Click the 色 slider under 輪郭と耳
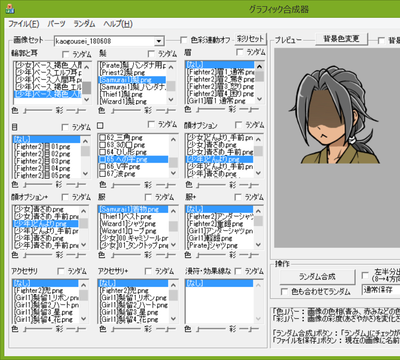The height and width of the screenshot is (360, 400). pos(37,110)
